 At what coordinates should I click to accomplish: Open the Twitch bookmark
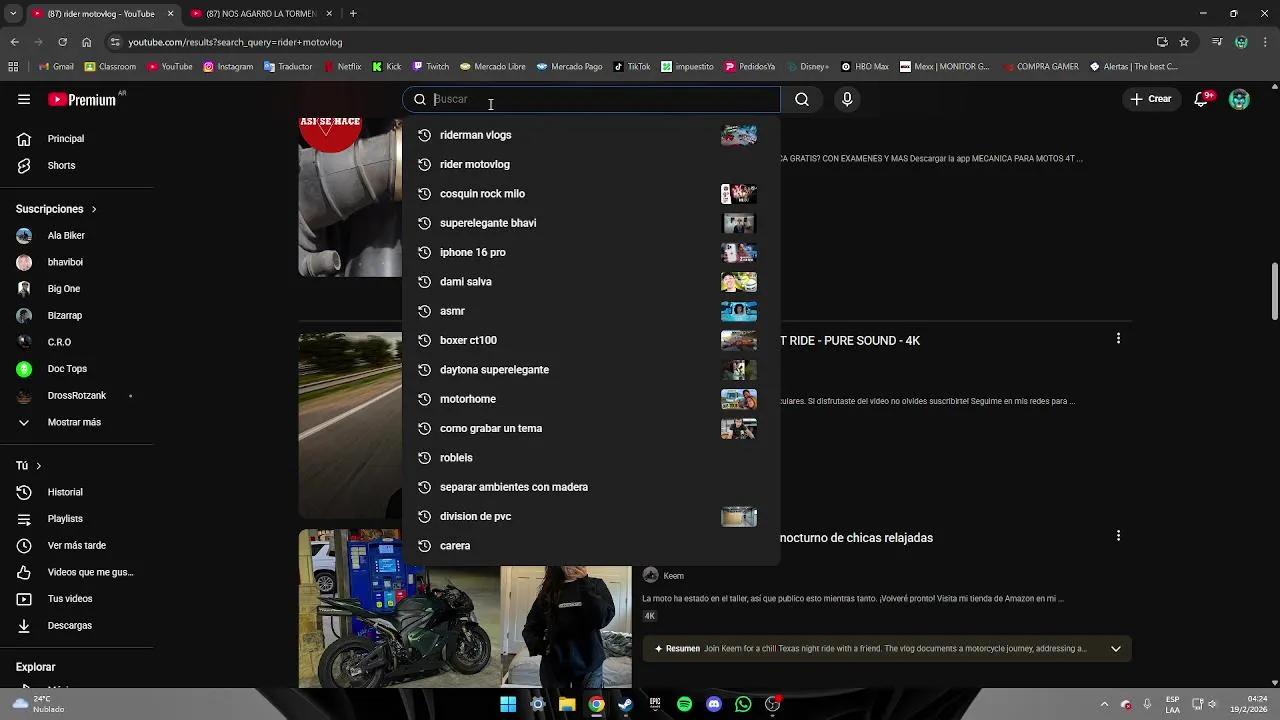coord(431,67)
